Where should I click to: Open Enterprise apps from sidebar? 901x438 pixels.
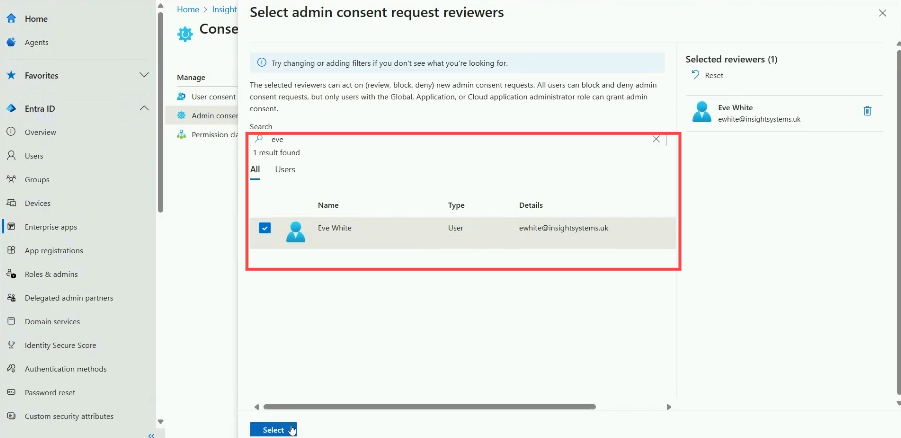click(x=50, y=227)
